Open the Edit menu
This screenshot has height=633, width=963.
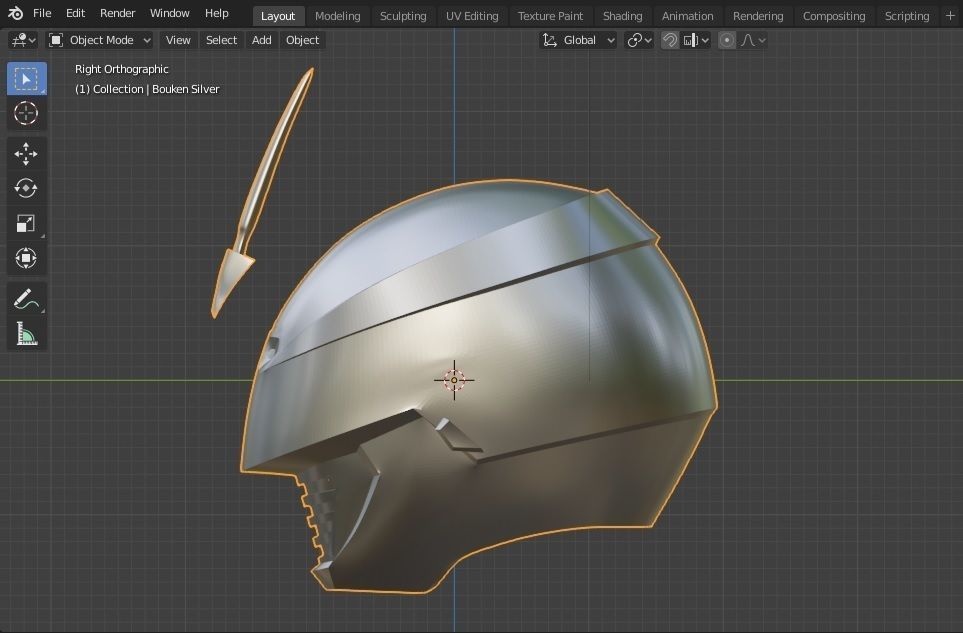75,13
